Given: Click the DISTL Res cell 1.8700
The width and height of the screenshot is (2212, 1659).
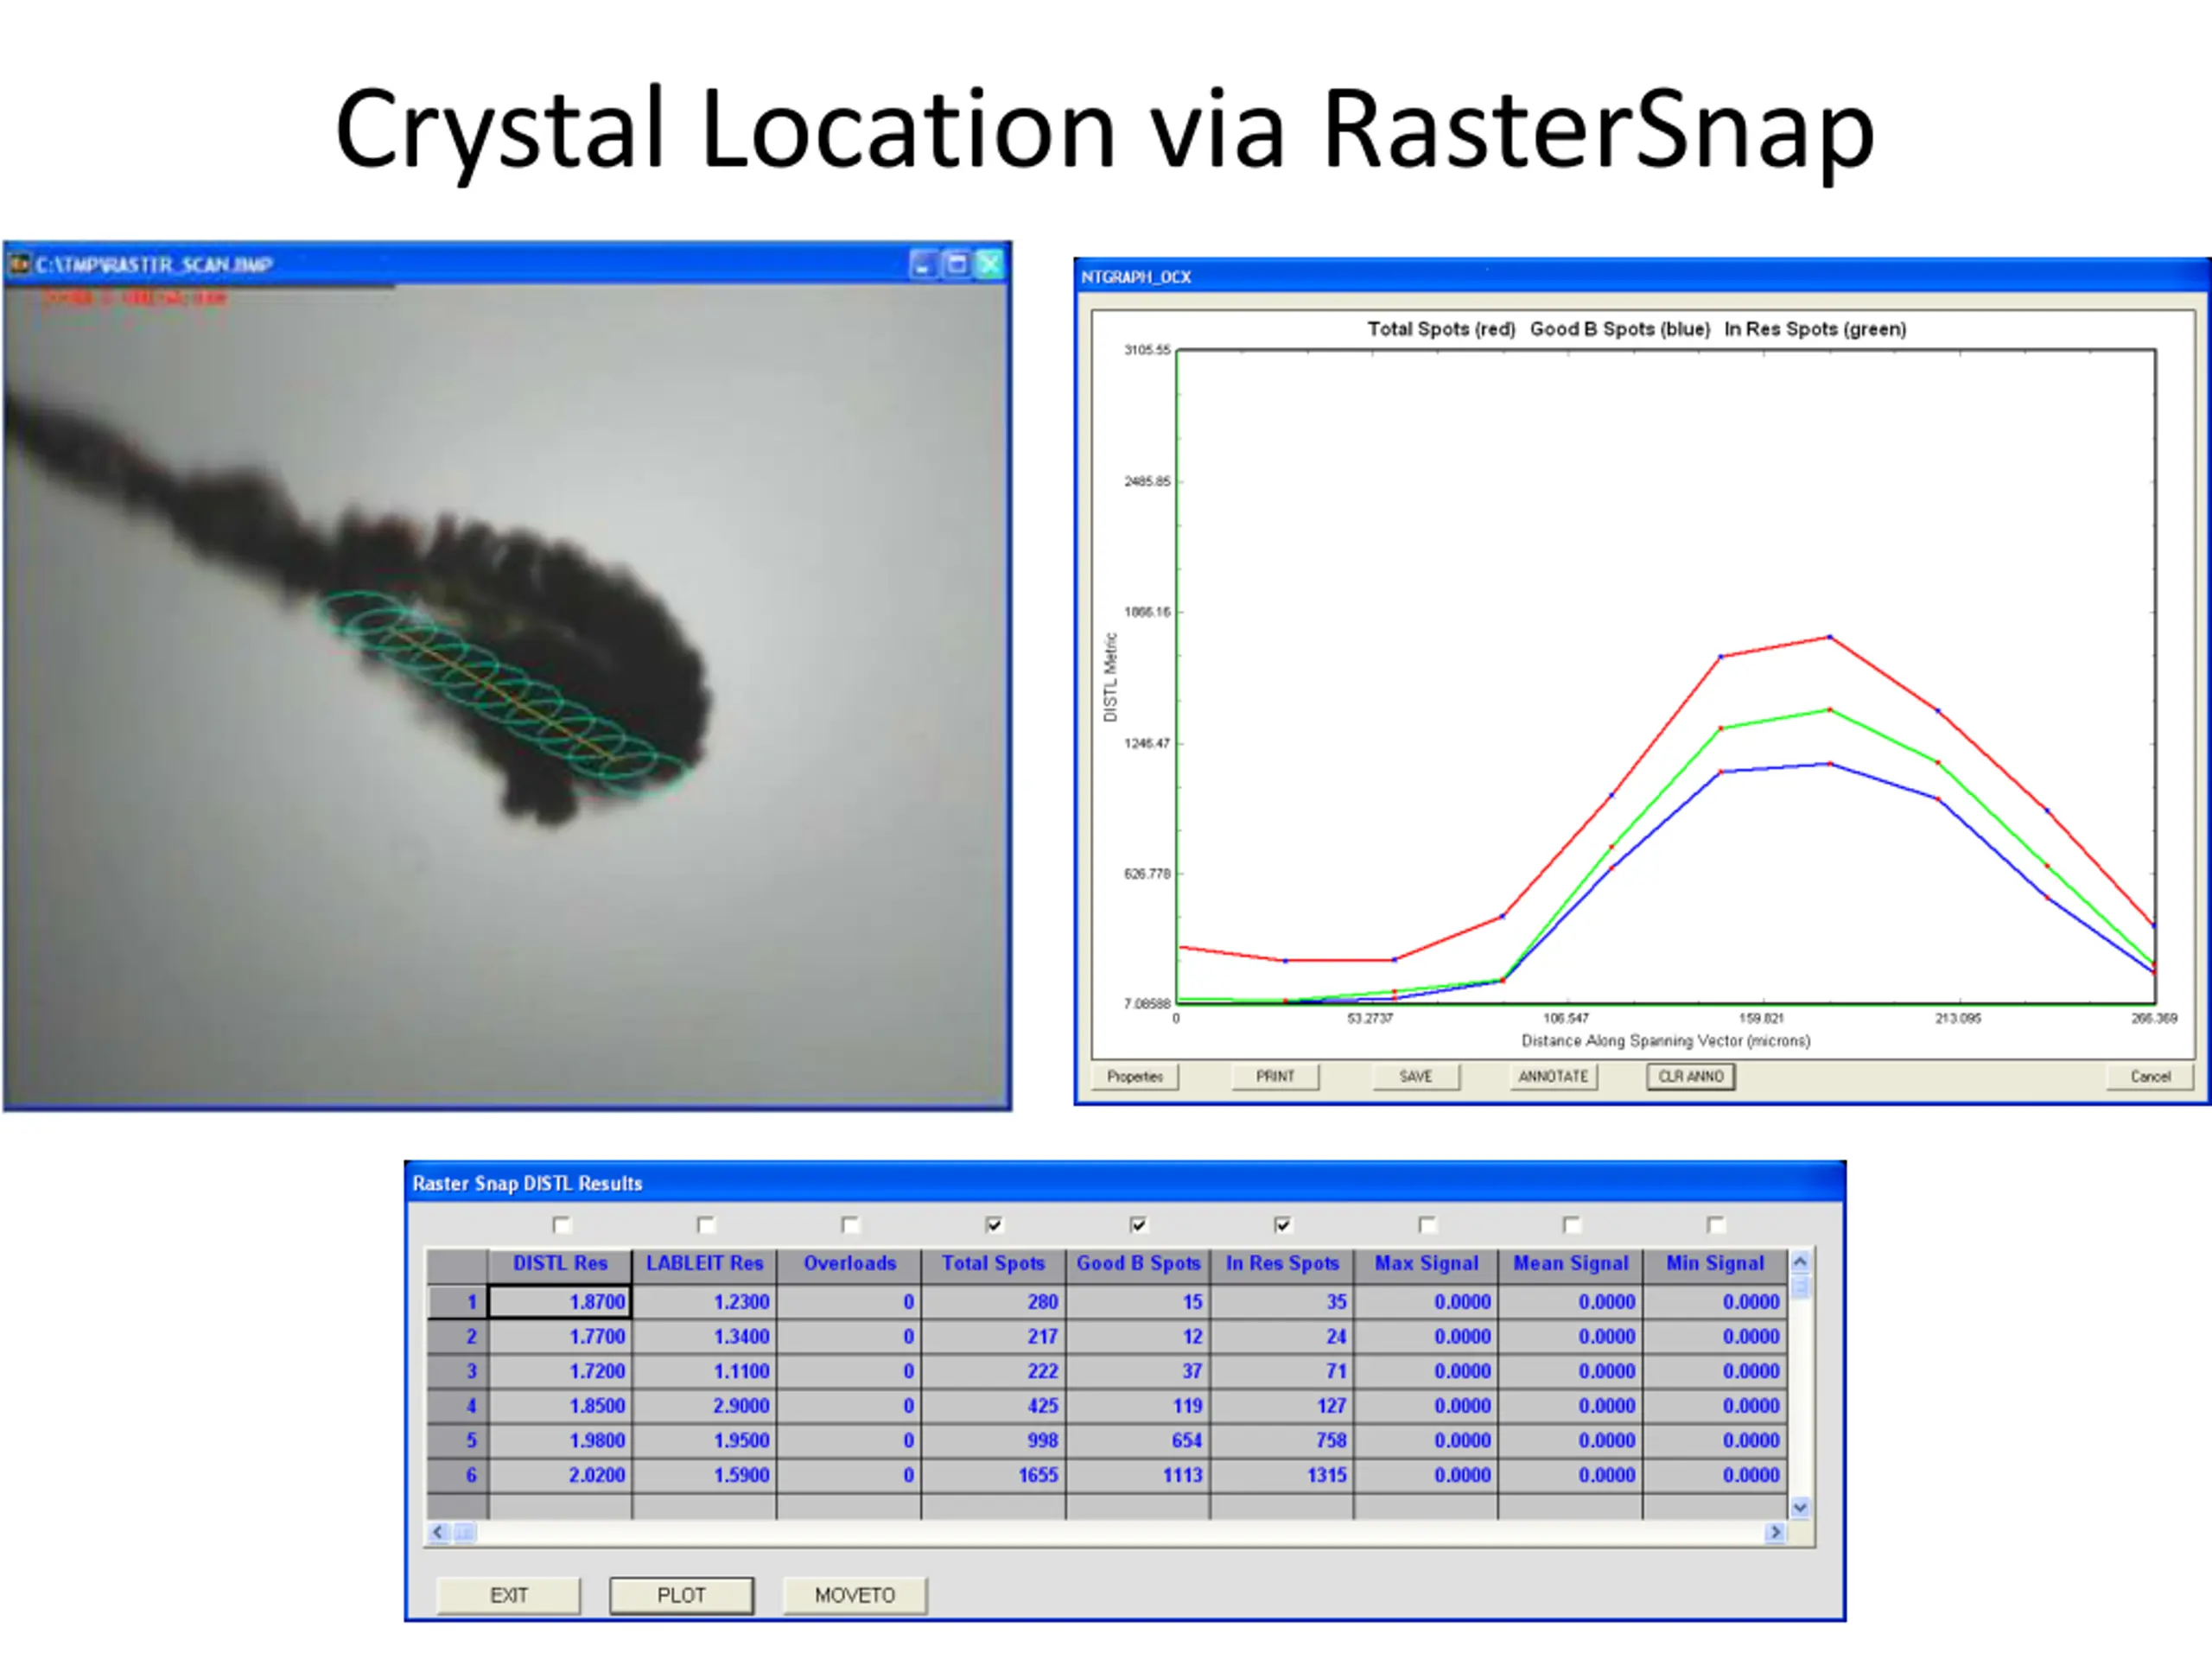Looking at the screenshot, I should tap(560, 1302).
